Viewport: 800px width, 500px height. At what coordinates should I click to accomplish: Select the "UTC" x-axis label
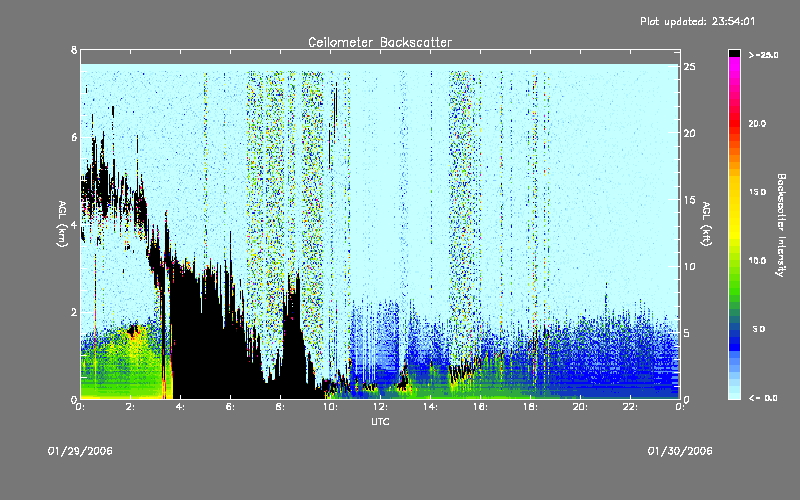coord(380,421)
